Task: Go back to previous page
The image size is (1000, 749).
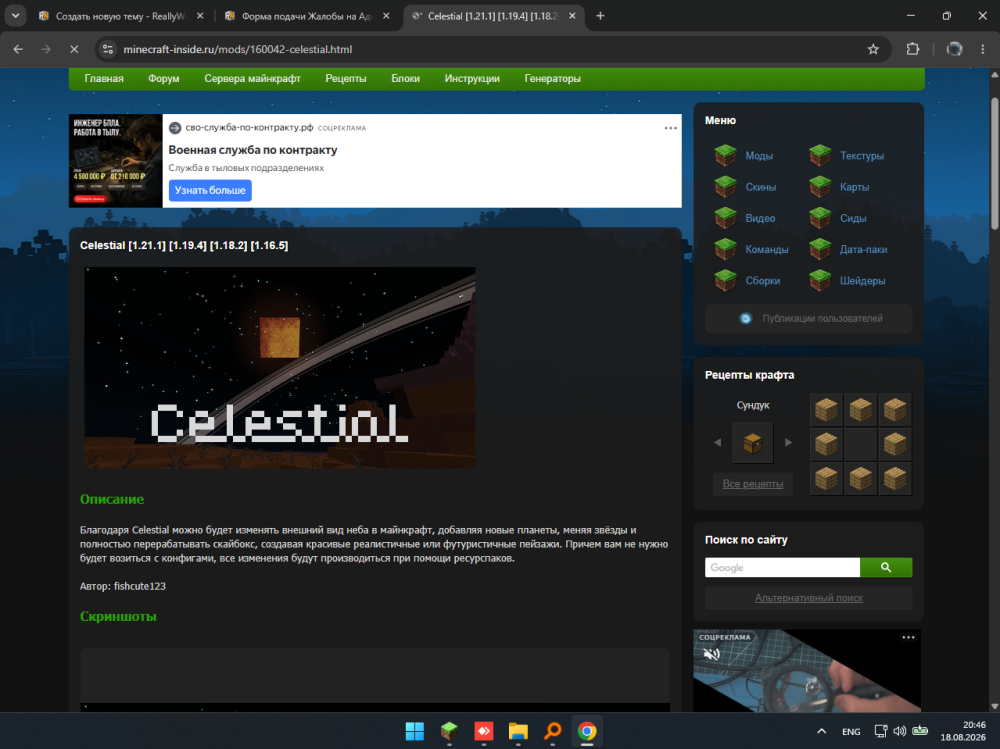Action: [x=18, y=49]
